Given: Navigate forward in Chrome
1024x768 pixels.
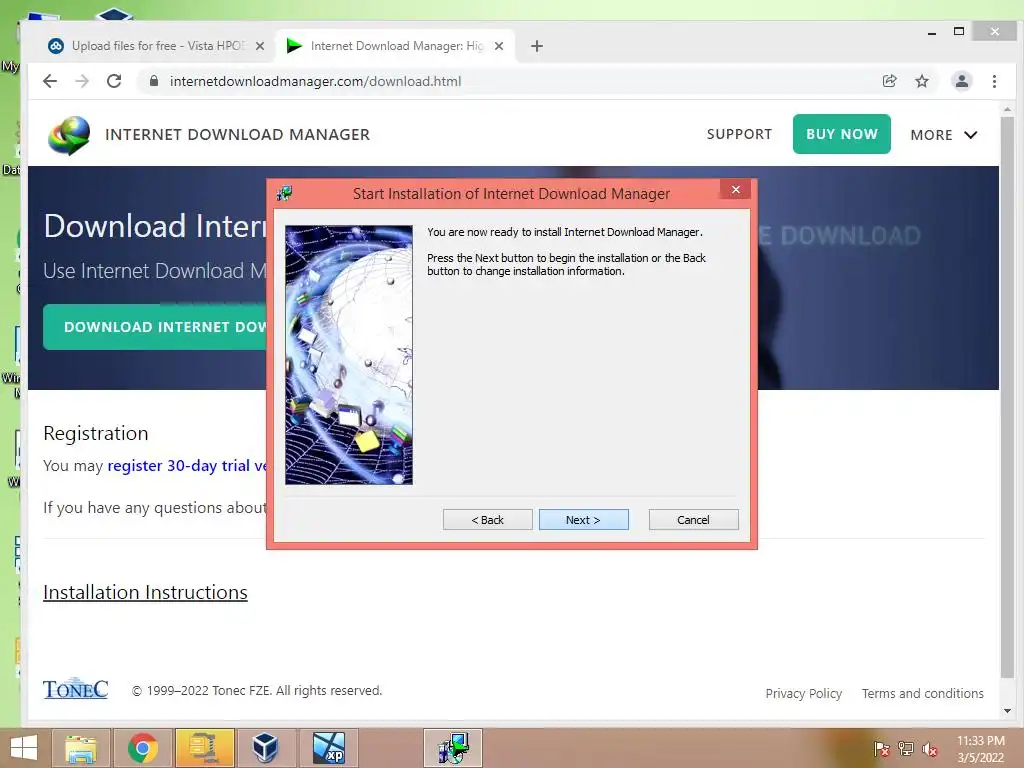Looking at the screenshot, I should pyautogui.click(x=82, y=81).
